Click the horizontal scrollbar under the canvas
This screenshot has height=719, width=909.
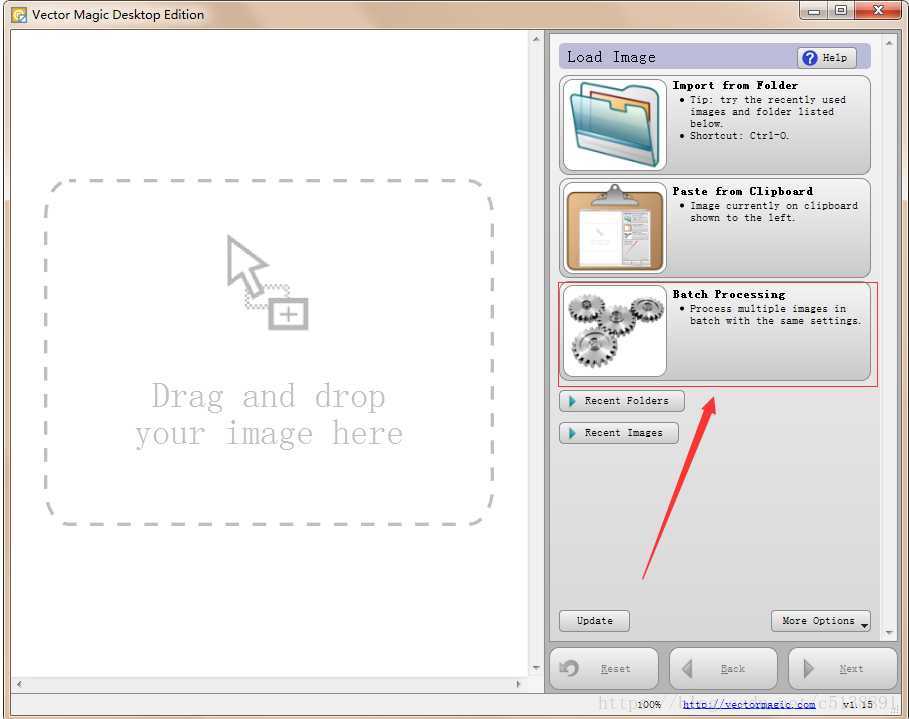269,684
